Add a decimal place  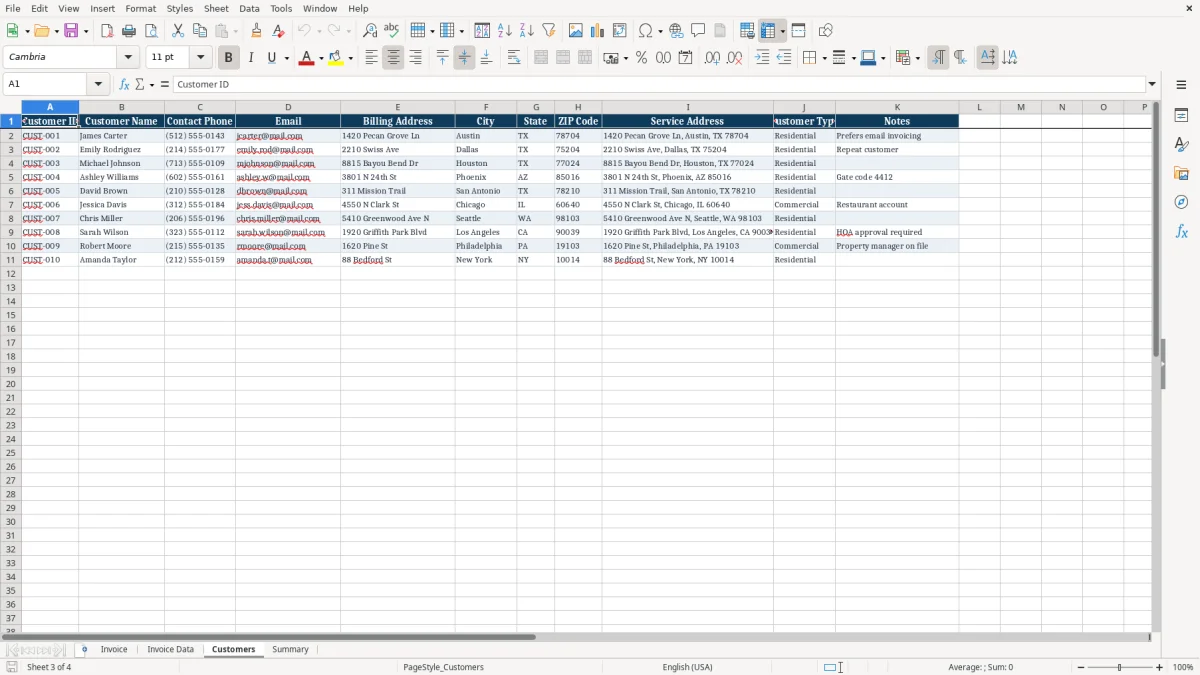pyautogui.click(x=712, y=58)
